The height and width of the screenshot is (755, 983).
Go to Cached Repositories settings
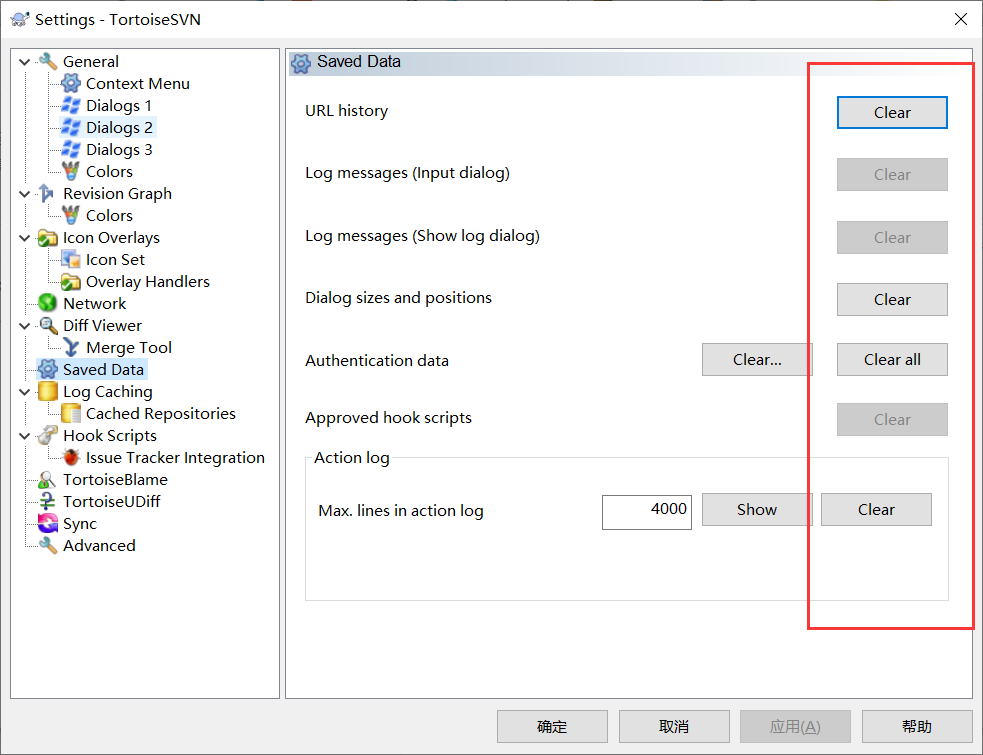pos(160,413)
